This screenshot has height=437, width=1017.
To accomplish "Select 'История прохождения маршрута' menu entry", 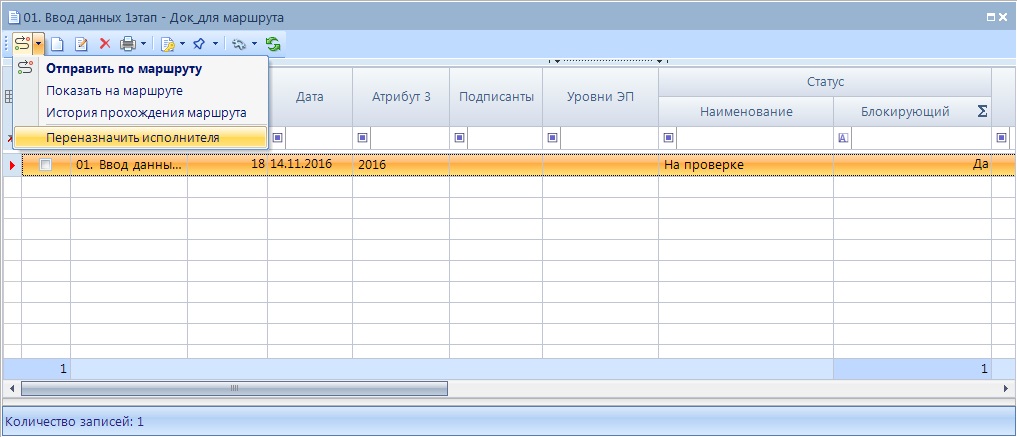I will (x=146, y=113).
